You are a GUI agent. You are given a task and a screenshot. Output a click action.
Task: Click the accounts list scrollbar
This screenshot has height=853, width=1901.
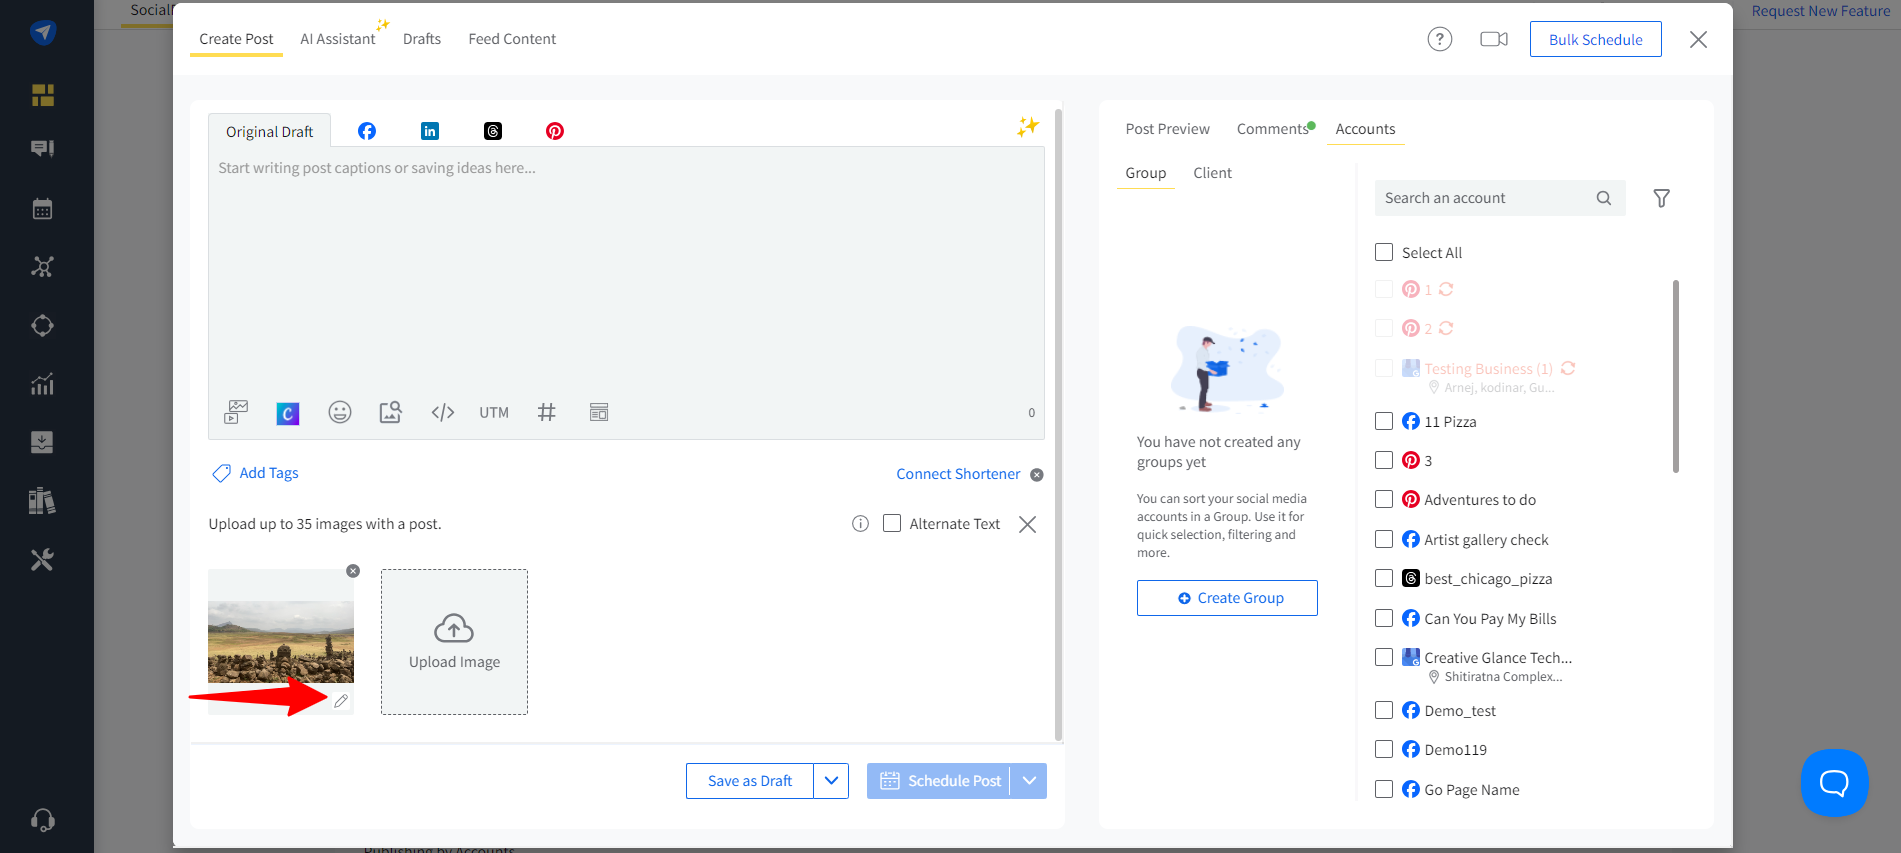tap(1676, 375)
